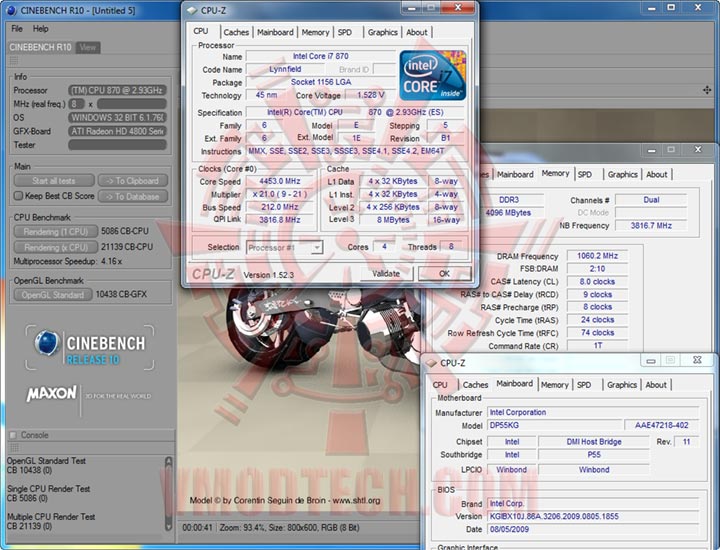This screenshot has height=550, width=720.
Task: Open the File menu in Cinebench
Action: [17, 28]
